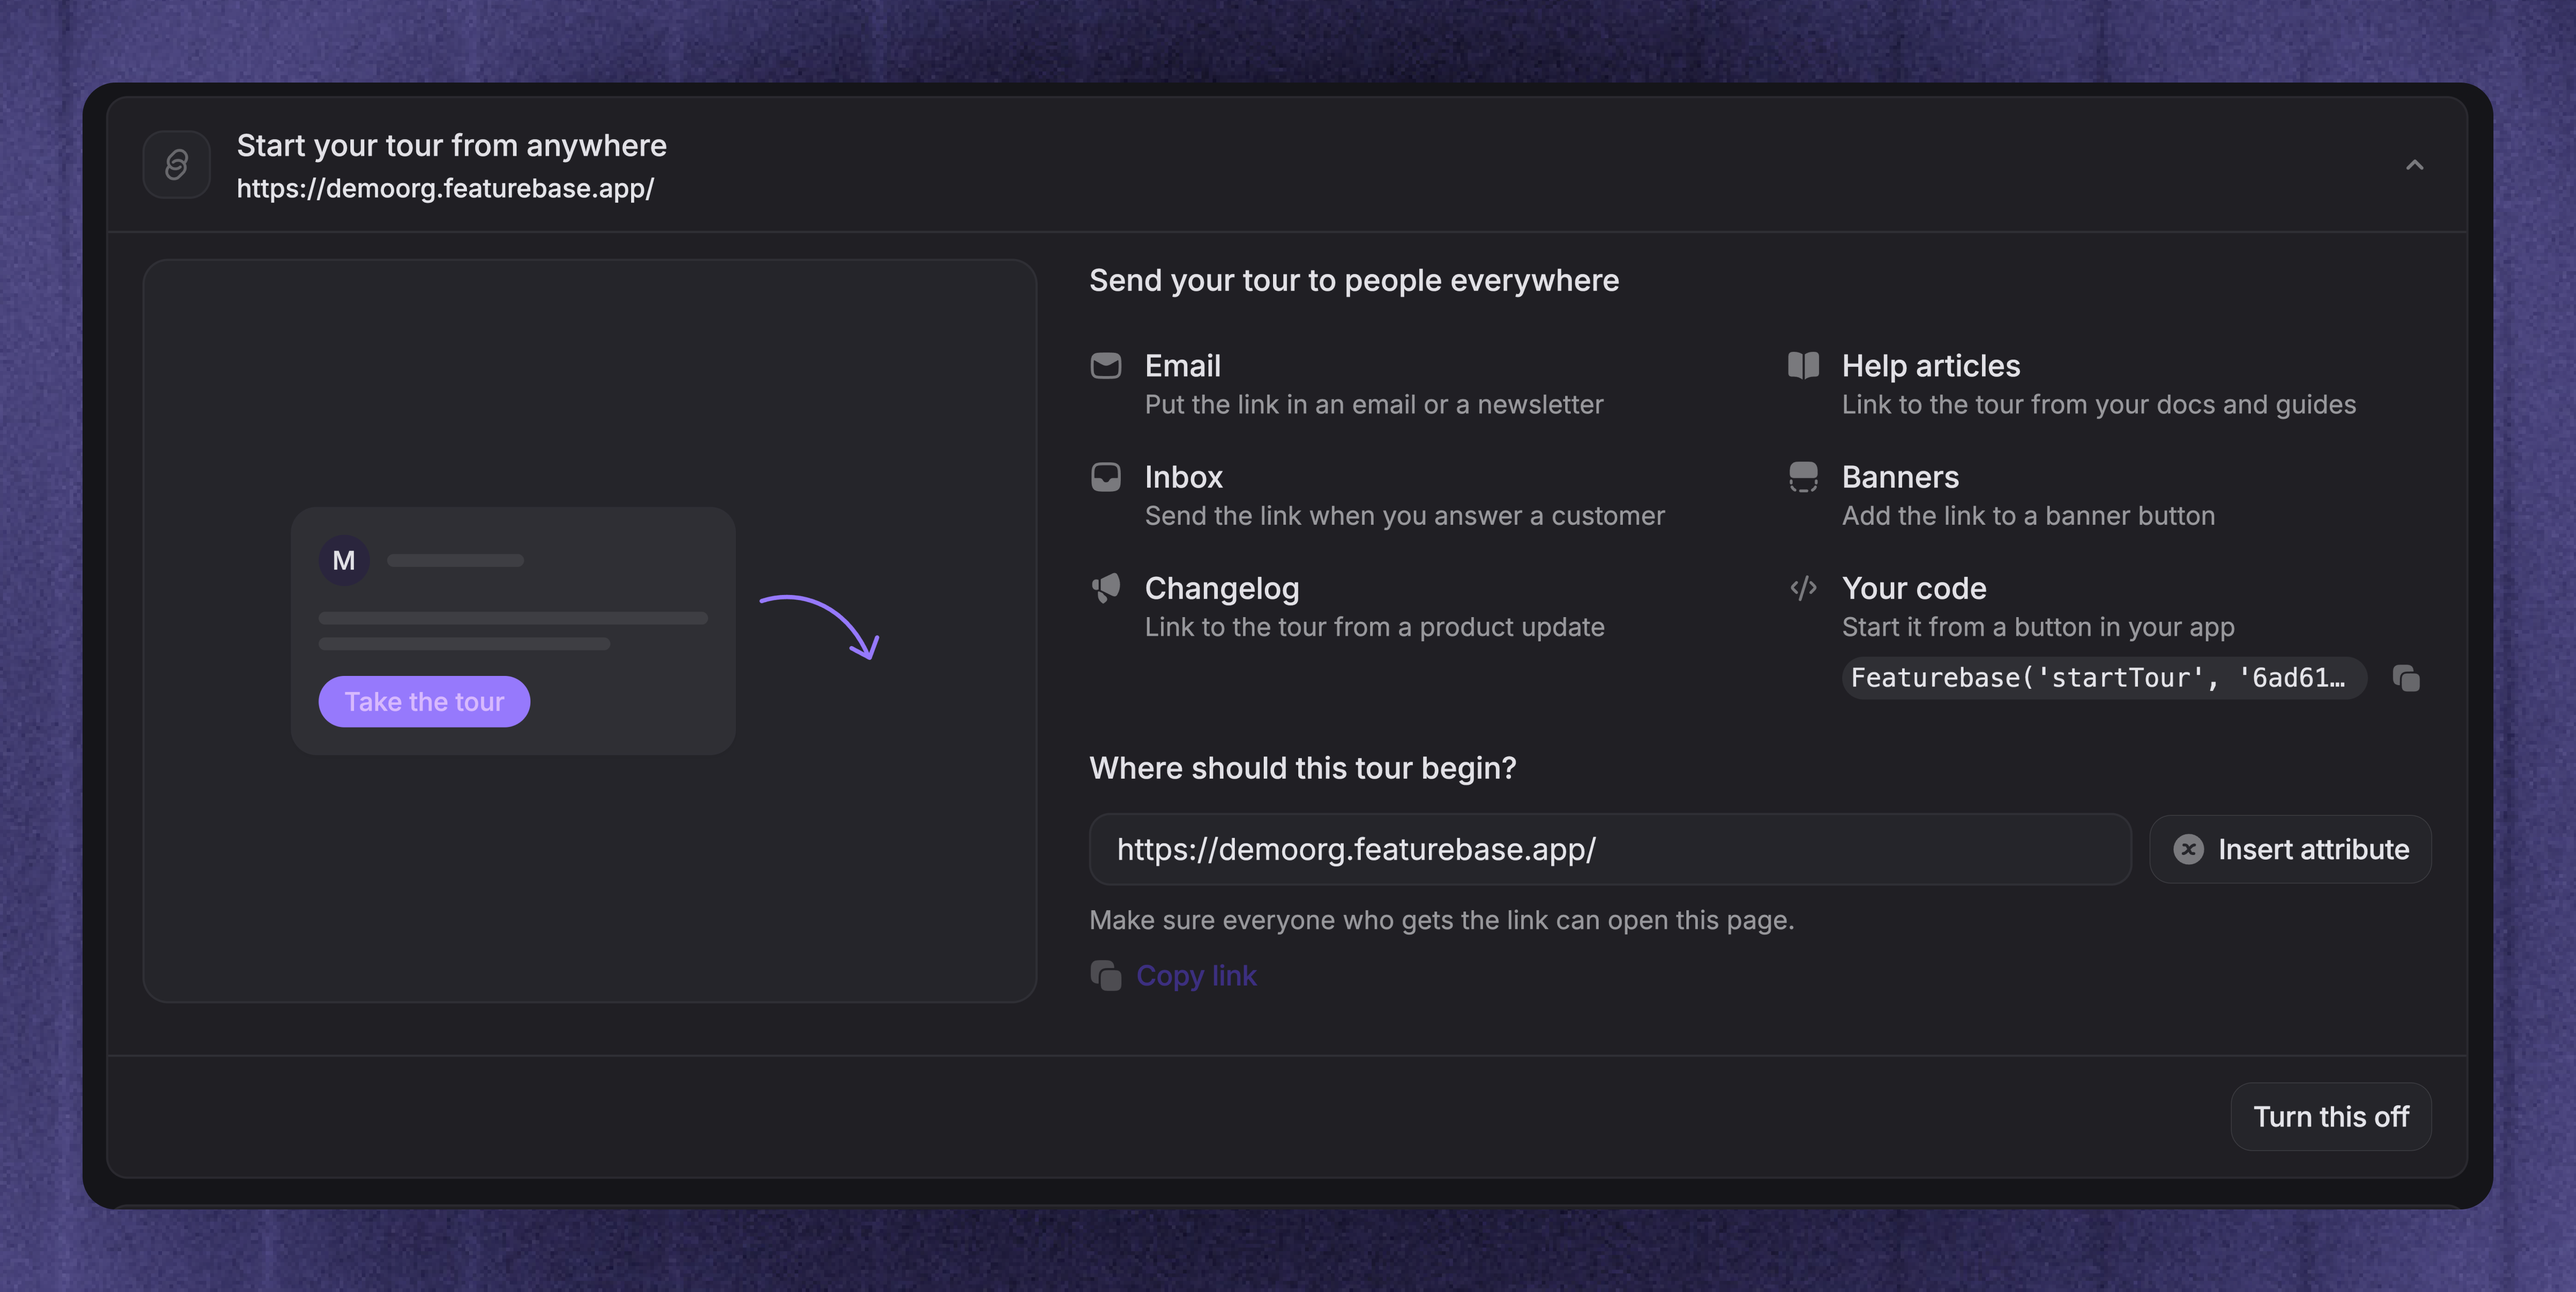Click the Turn this off button
This screenshot has width=2576, height=1292.
point(2330,1116)
